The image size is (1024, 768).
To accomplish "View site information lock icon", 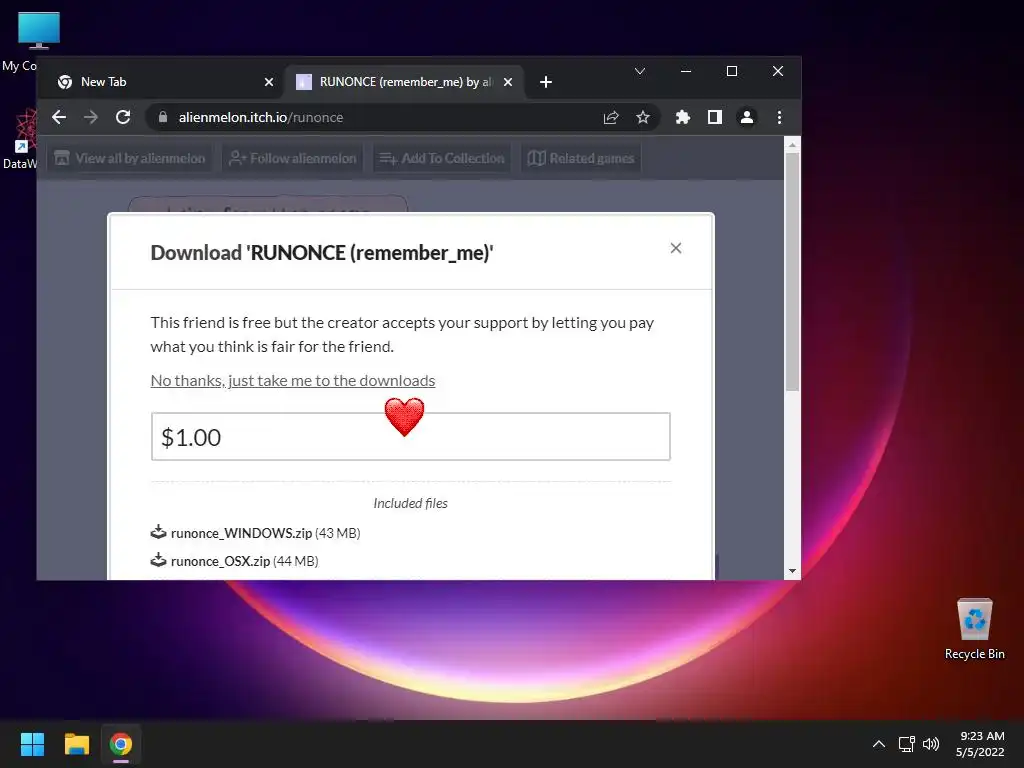I will 163,118.
